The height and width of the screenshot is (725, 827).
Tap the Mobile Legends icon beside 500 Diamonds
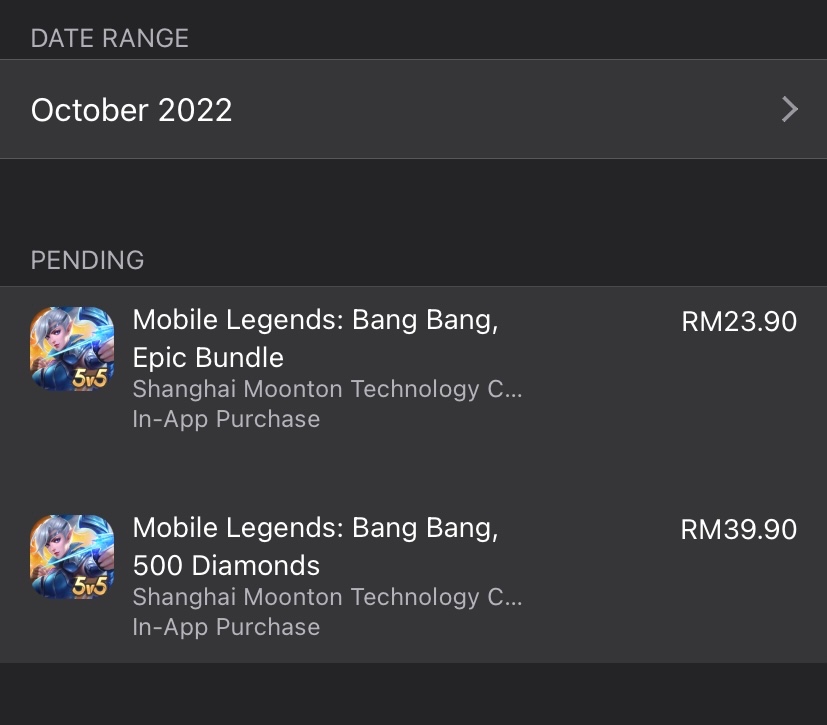click(x=72, y=557)
